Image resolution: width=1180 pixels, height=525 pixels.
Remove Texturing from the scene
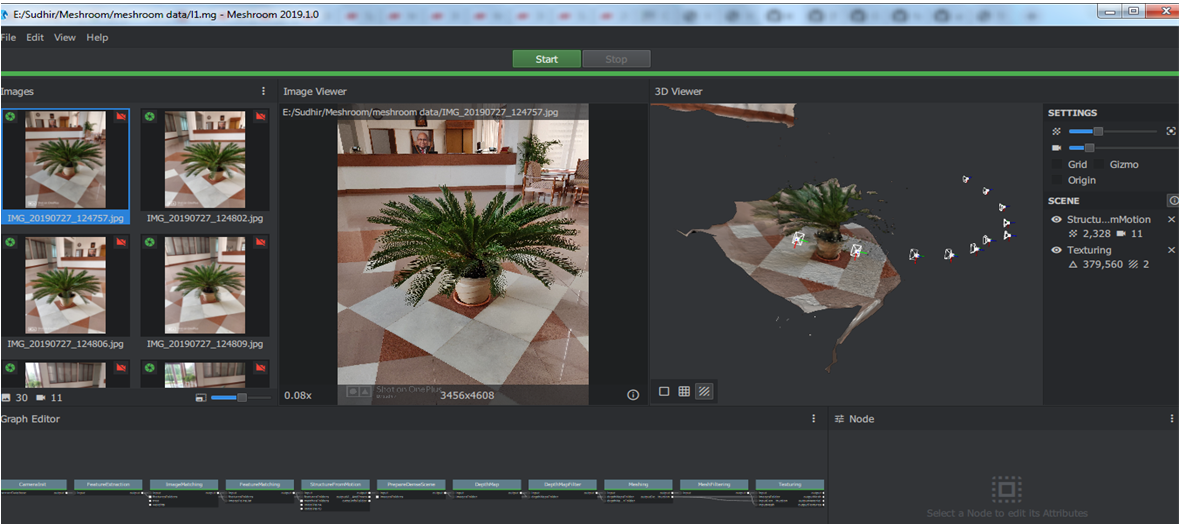pyautogui.click(x=1171, y=250)
